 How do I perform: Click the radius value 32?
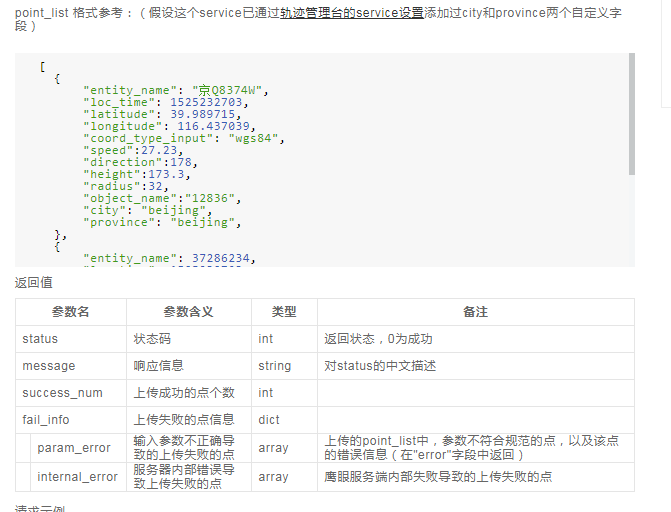(155, 186)
